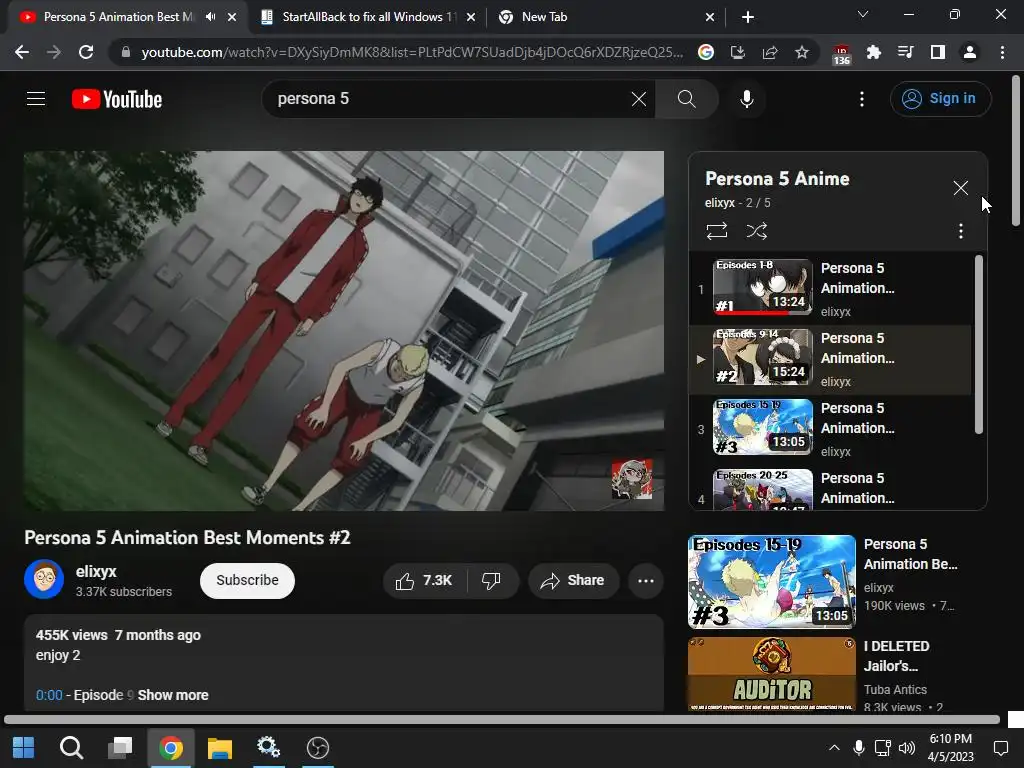Open media controls in Chrome toolbar
The image size is (1024, 768).
click(905, 52)
